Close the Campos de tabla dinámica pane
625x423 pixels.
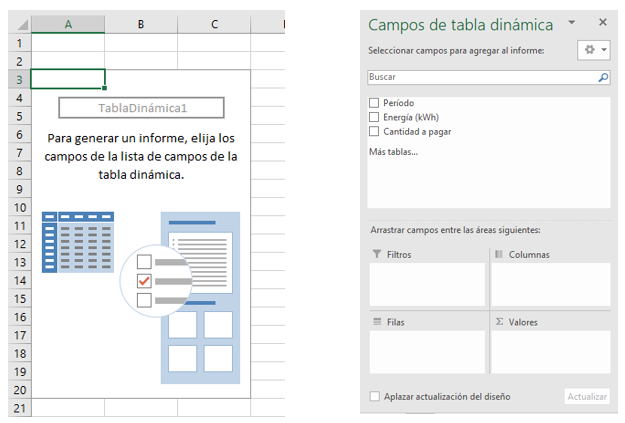click(603, 22)
